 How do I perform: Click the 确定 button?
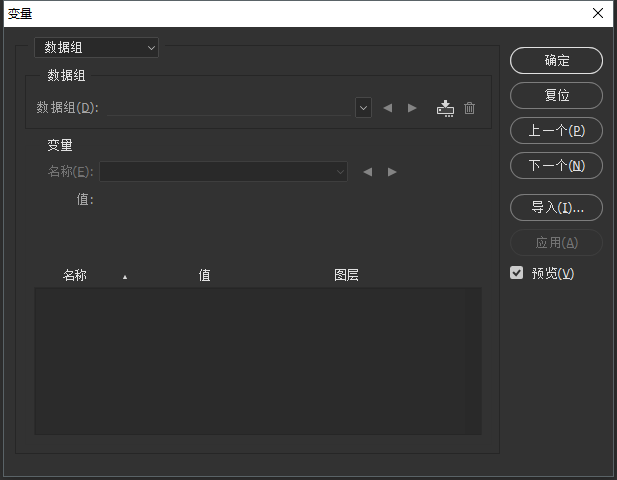point(556,61)
